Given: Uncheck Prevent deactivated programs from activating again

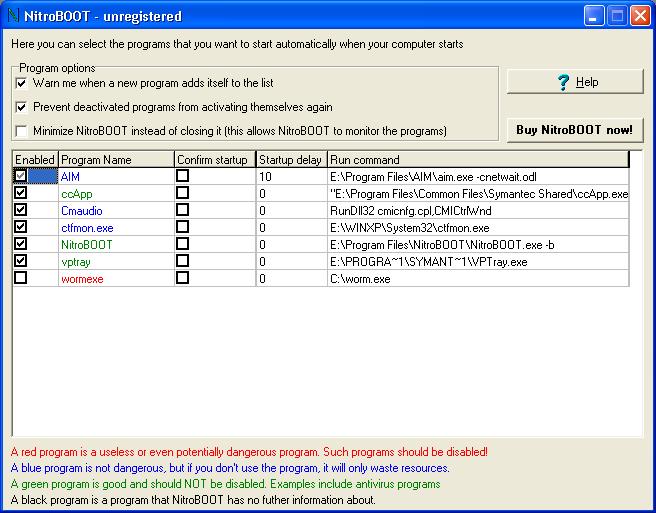Looking at the screenshot, I should point(21,107).
